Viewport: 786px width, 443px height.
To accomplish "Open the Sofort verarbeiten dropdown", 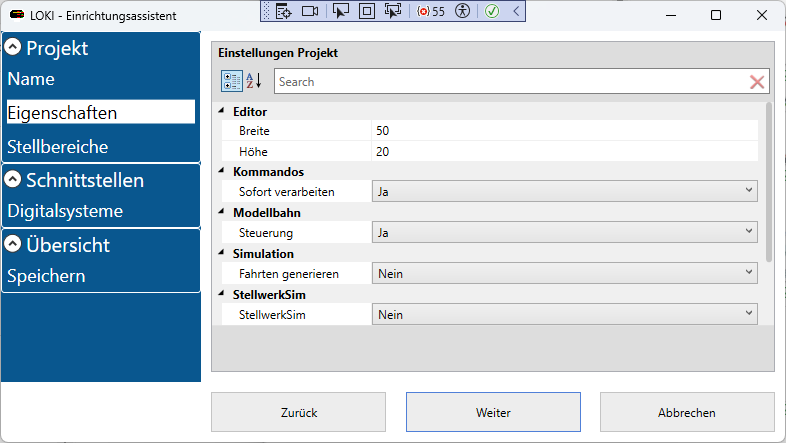I will 564,191.
